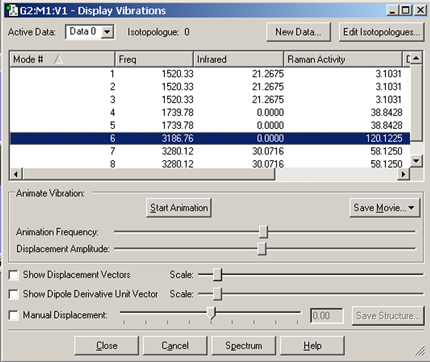The width and height of the screenshot is (430, 362).
Task: Enable Show Displacement Vectors checkbox
Action: pos(13,275)
